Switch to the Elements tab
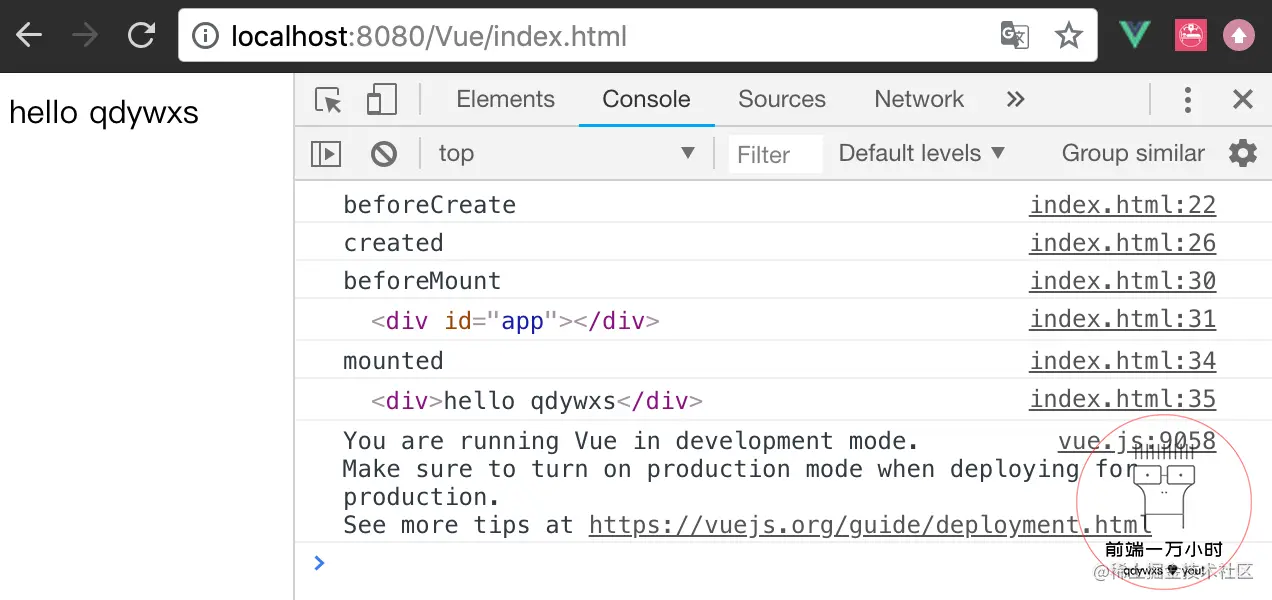This screenshot has width=1272, height=600. click(x=505, y=99)
